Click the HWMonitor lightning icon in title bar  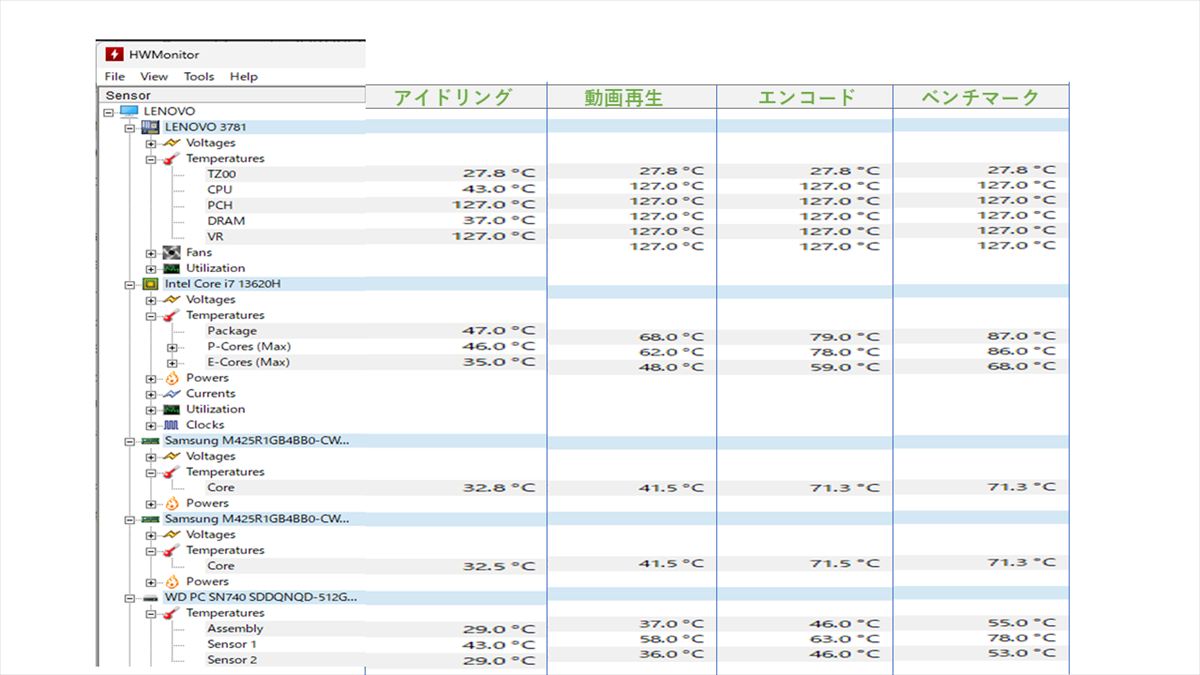(114, 54)
